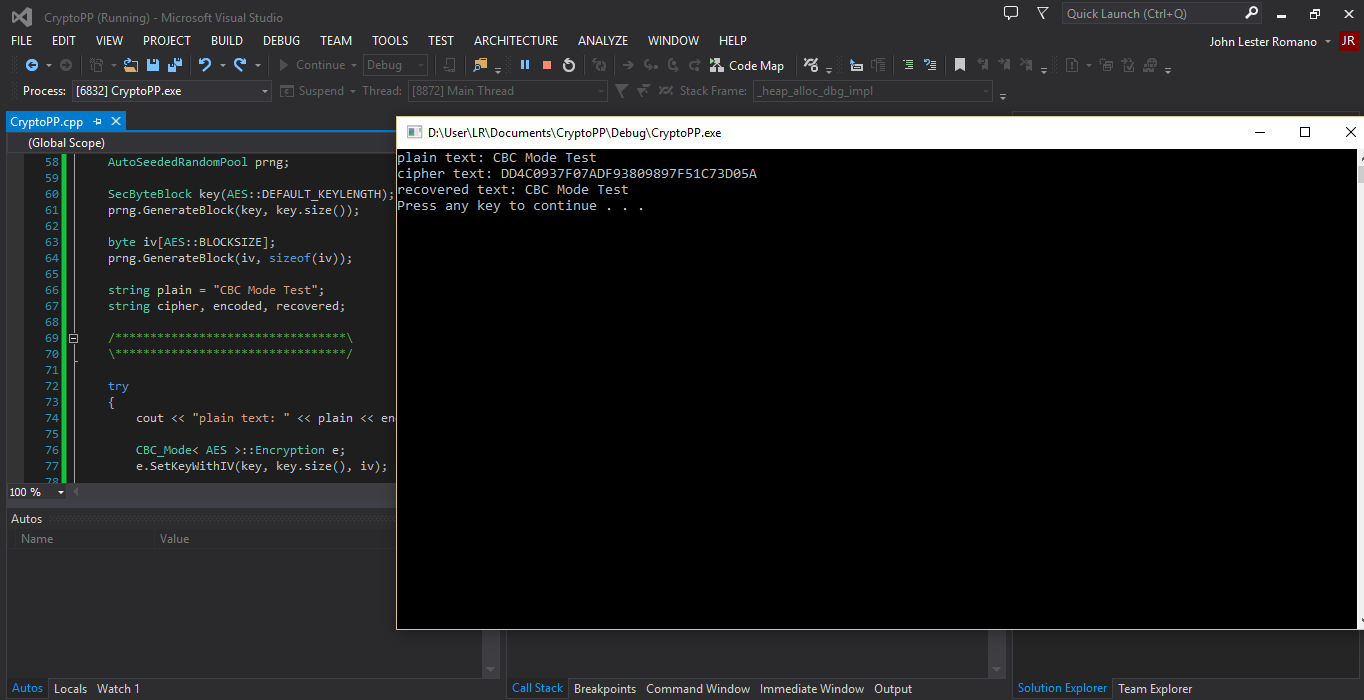This screenshot has height=700, width=1364.
Task: Switch to the Output tab
Action: coord(893,688)
